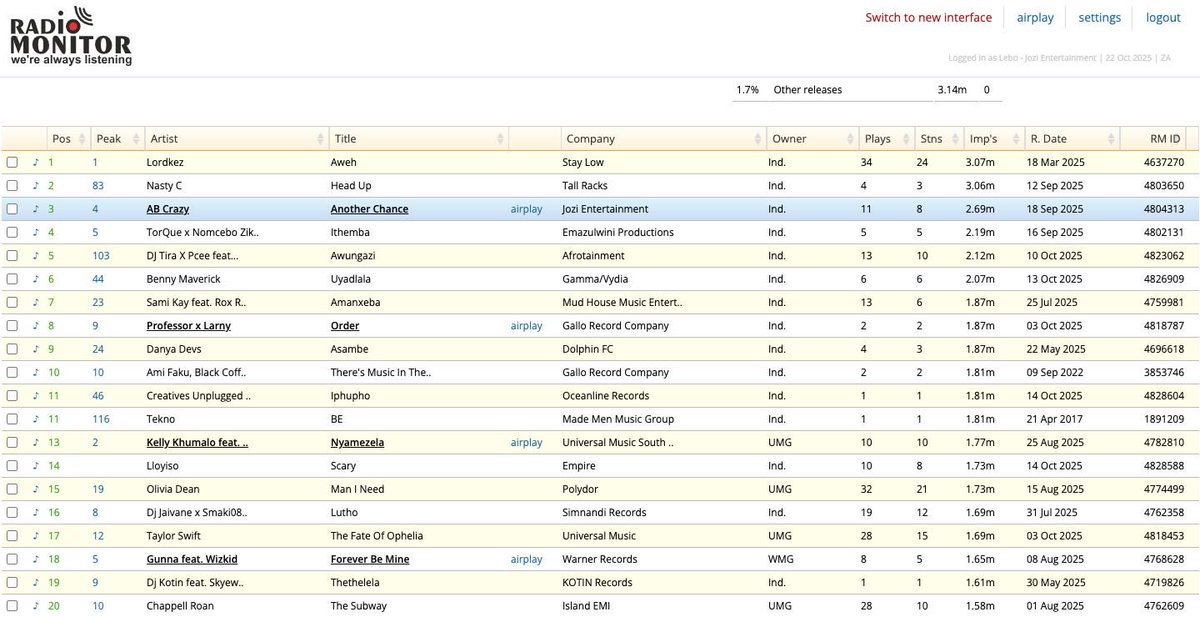Open airplay link for Forever Be Mine
The image size is (1200, 617).
coord(526,559)
